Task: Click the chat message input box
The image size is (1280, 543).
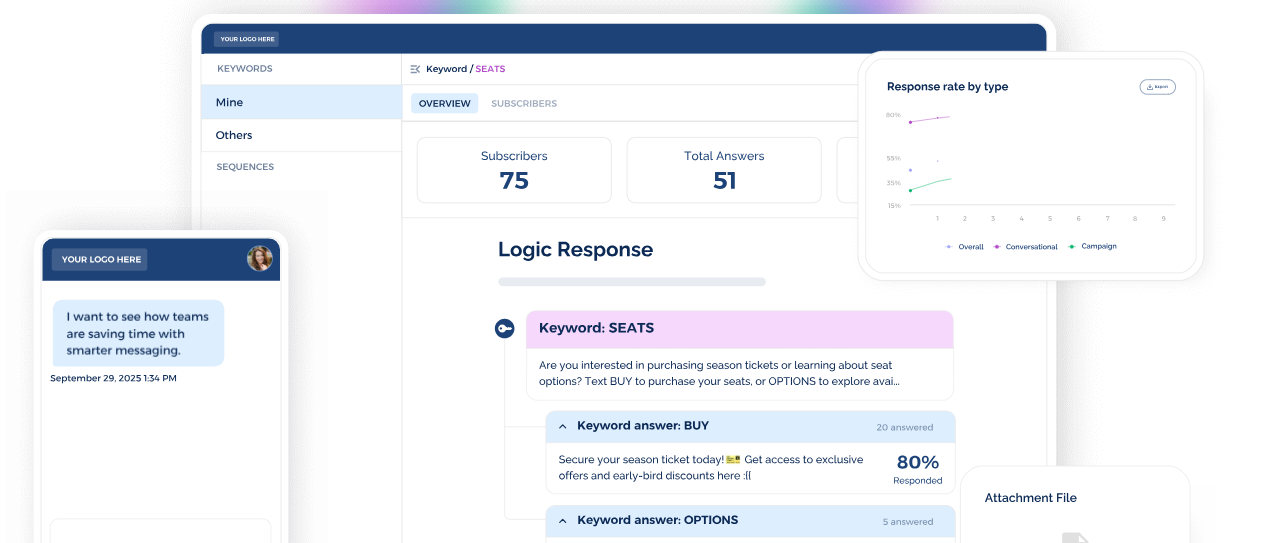Action: (161, 531)
